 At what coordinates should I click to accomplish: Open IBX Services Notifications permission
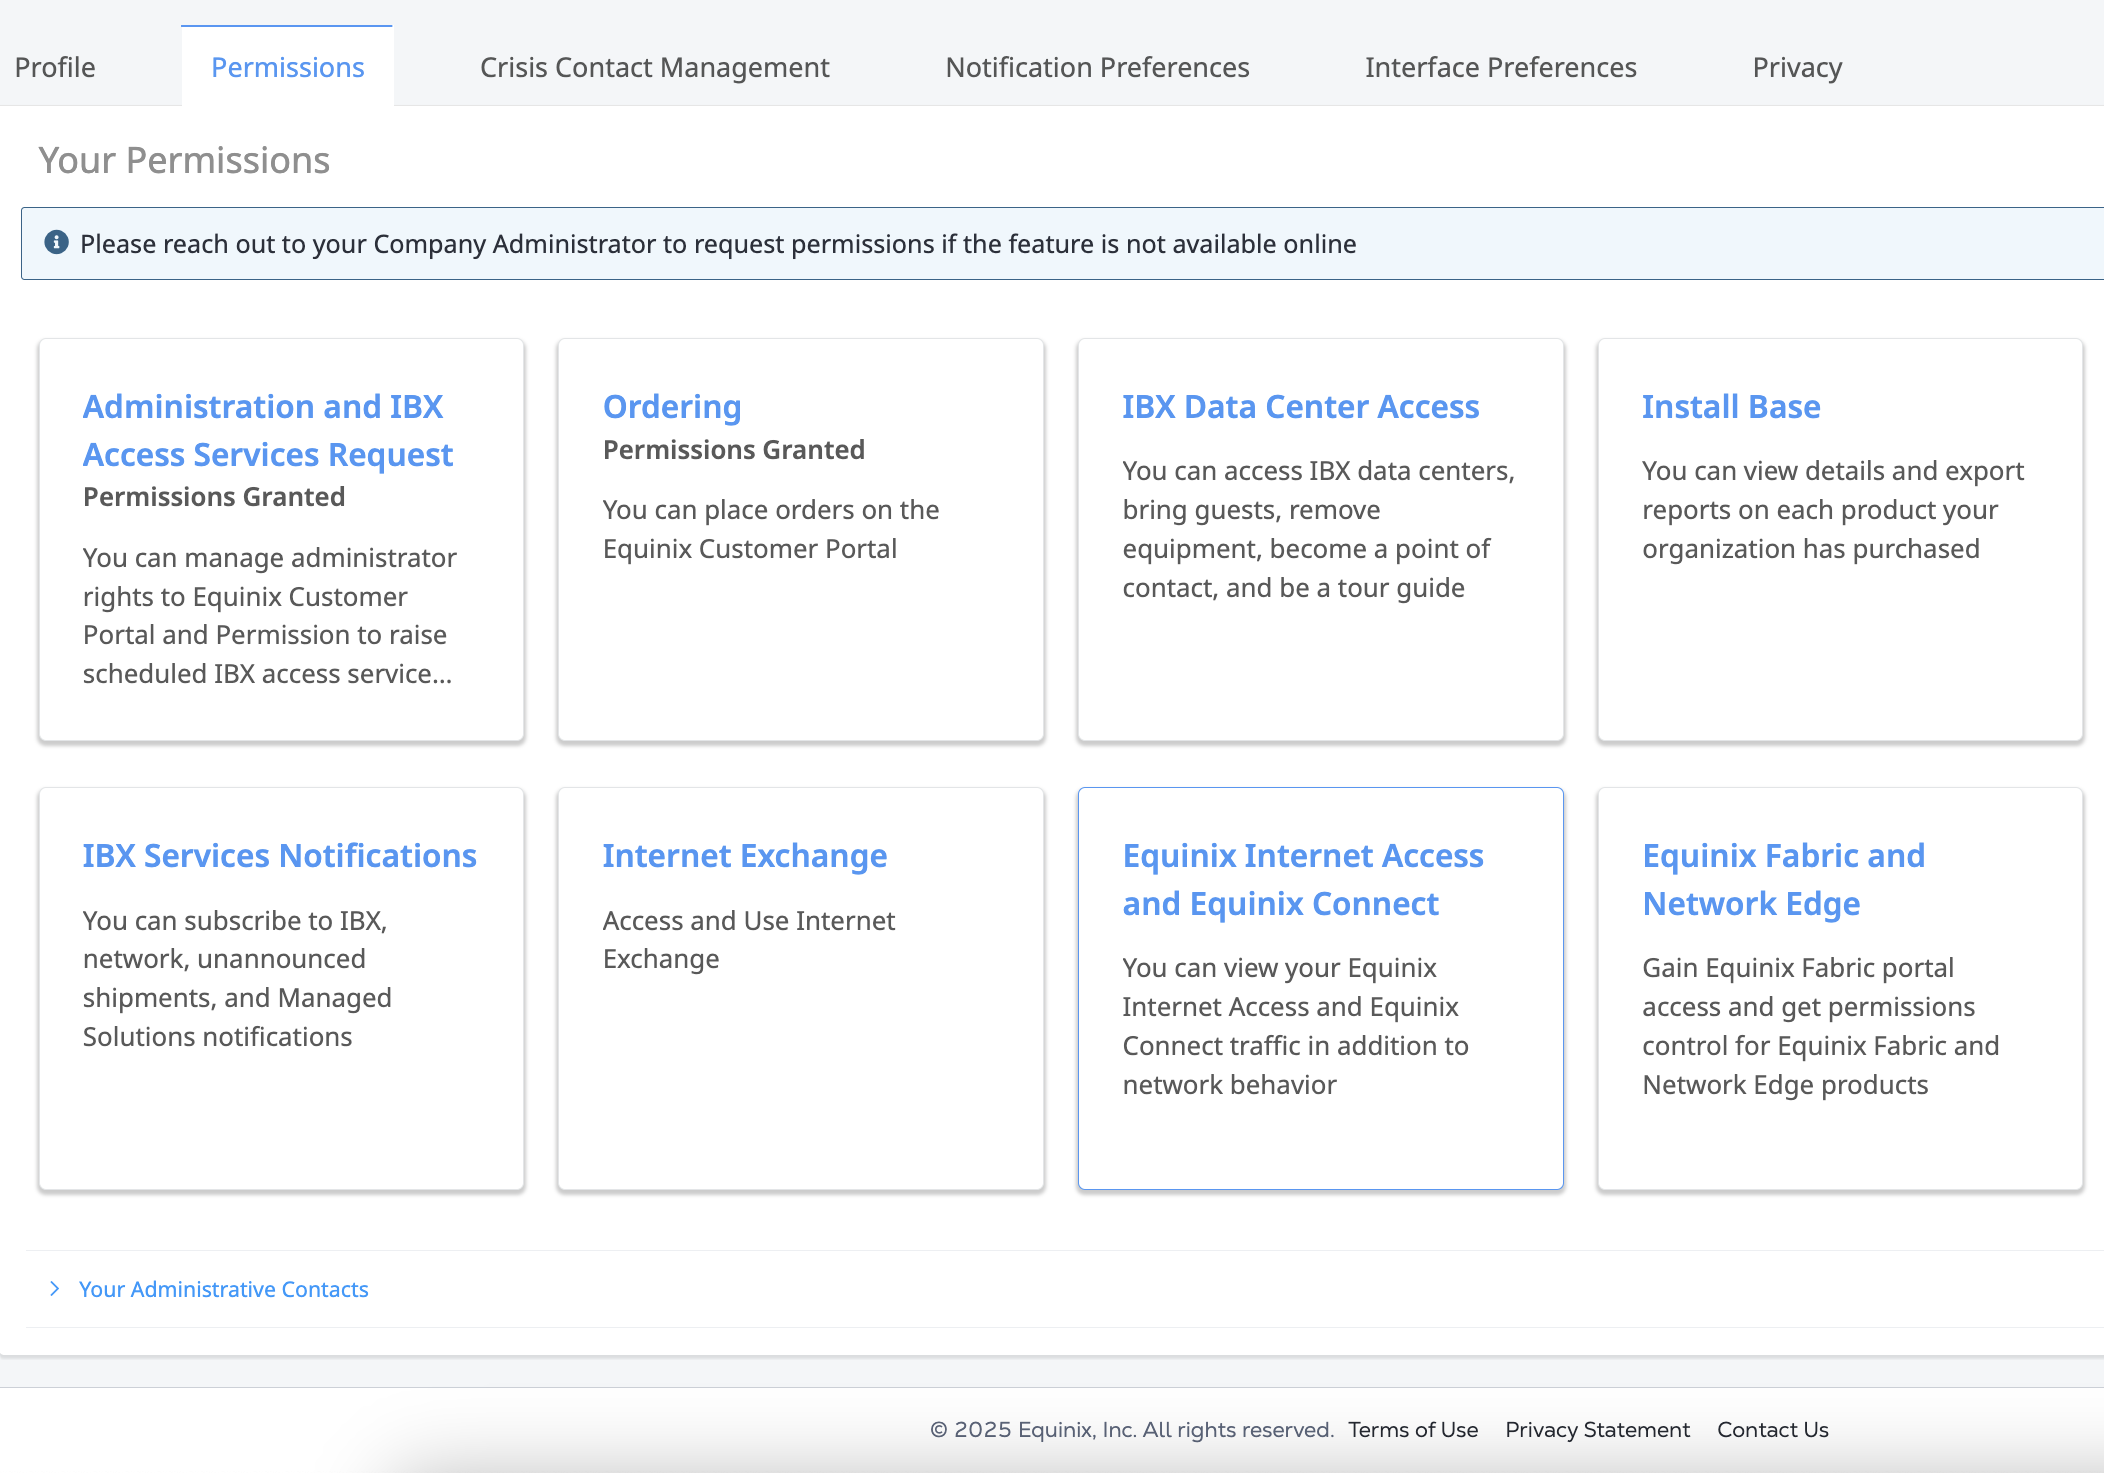279,855
